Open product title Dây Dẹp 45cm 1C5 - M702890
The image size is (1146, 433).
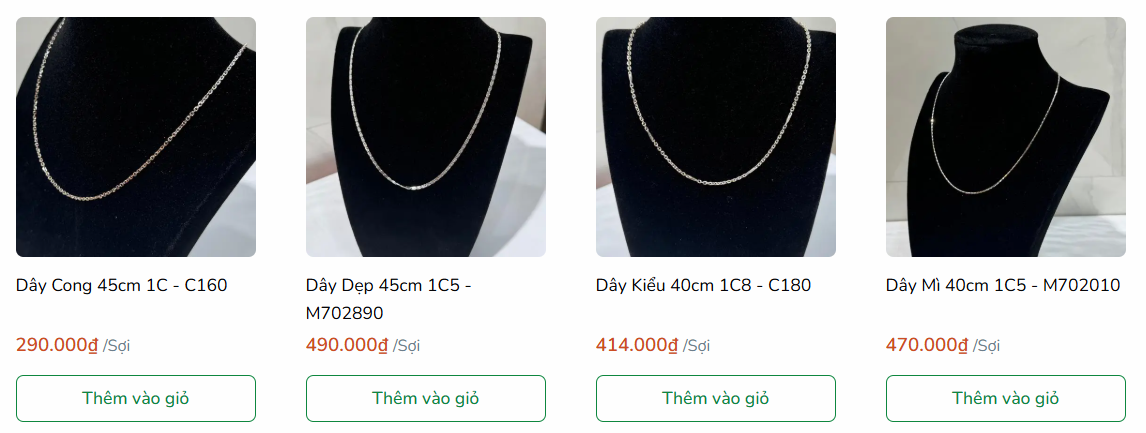pos(388,299)
